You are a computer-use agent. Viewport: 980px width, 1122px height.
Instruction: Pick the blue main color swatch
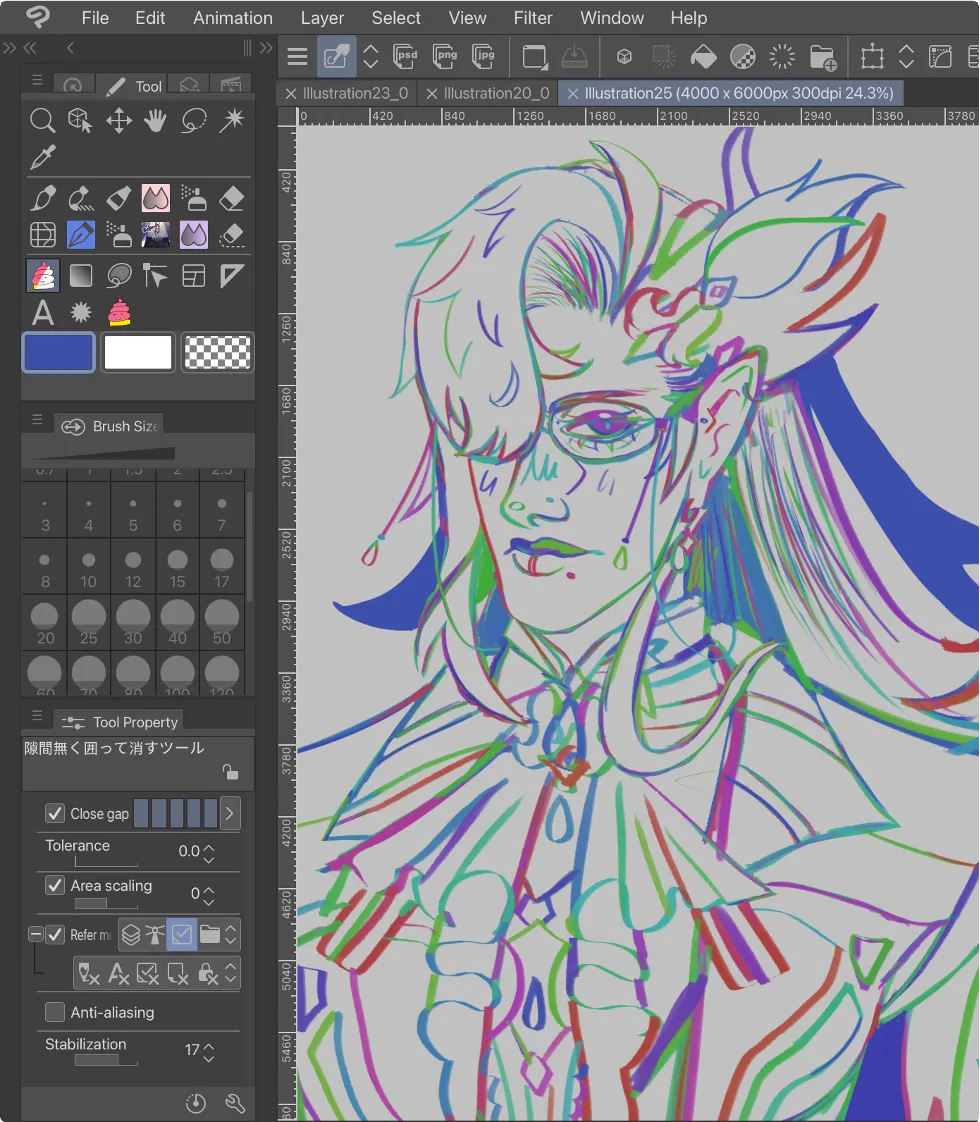[x=59, y=352]
